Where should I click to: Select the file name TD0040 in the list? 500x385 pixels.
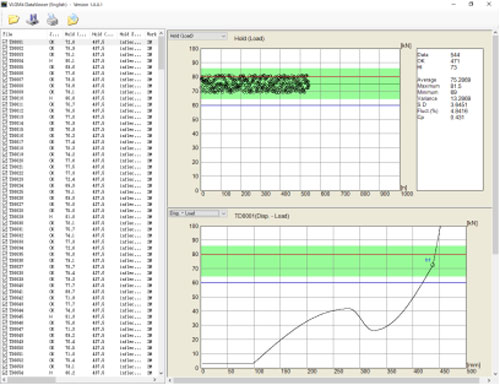pos(16,285)
